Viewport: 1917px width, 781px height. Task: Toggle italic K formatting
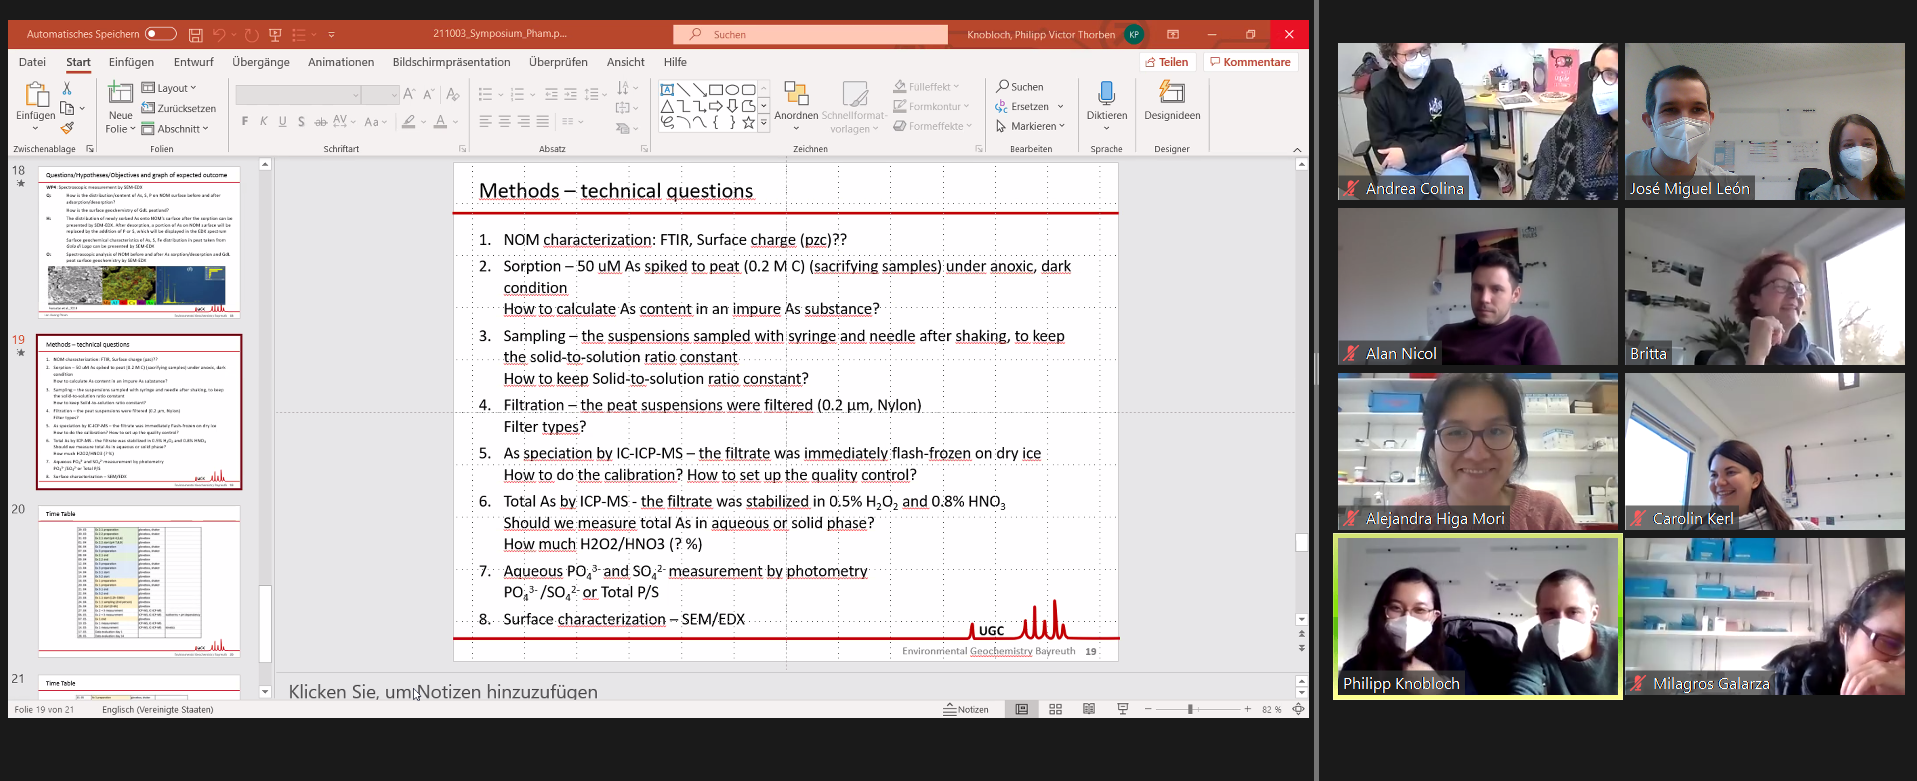264,121
